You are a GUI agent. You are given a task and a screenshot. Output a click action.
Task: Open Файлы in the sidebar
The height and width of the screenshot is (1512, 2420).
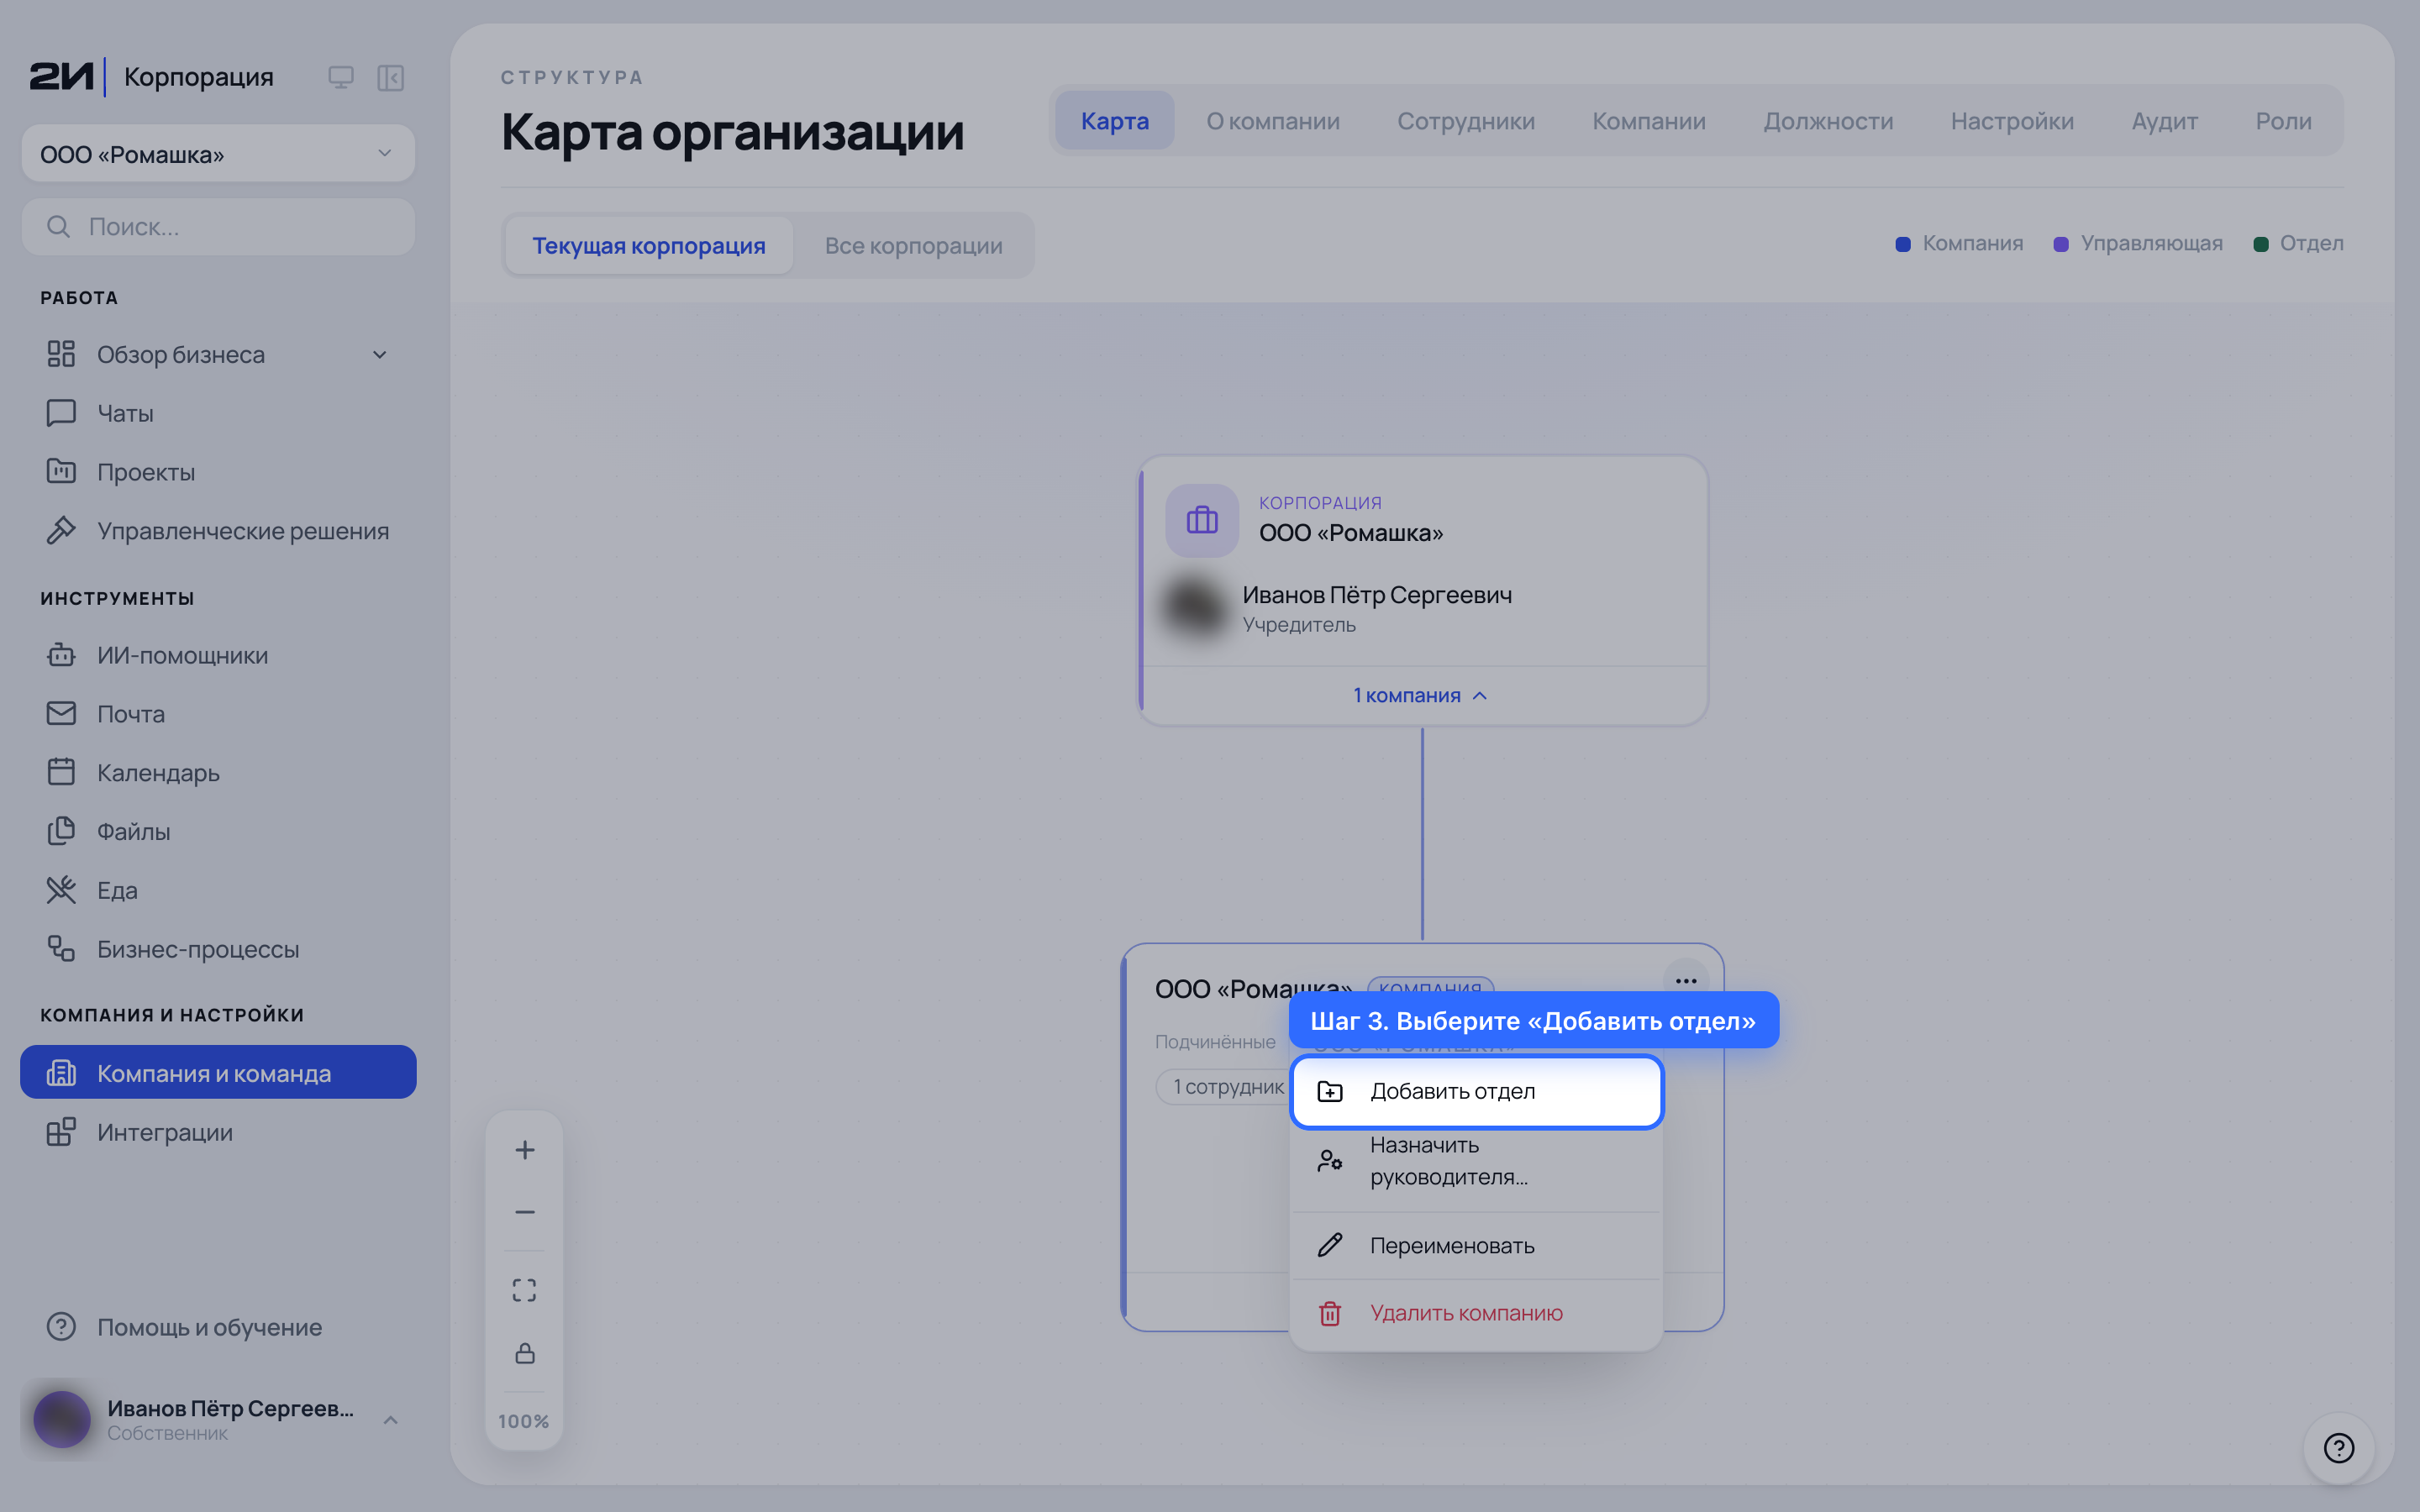click(x=218, y=831)
